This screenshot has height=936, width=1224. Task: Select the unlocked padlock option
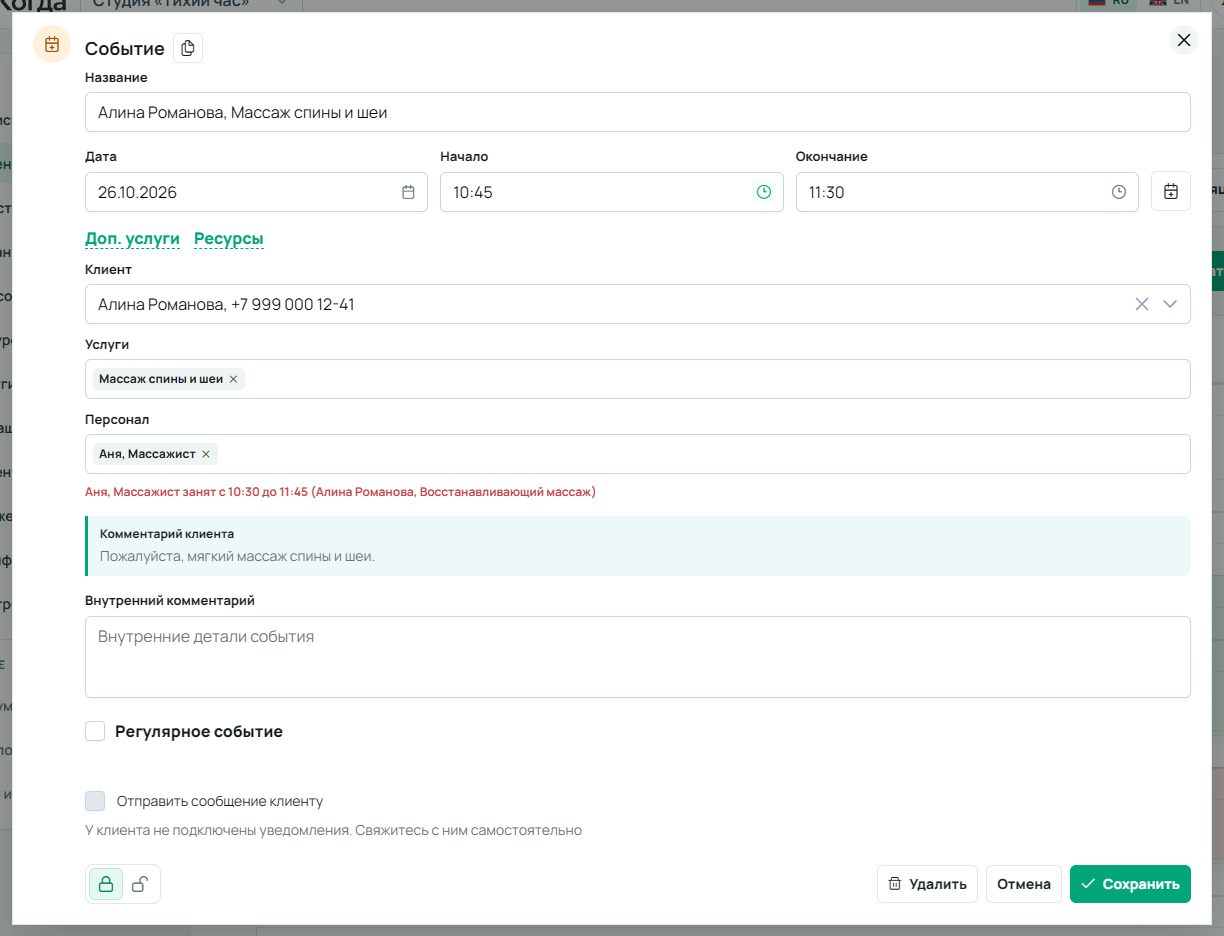coord(141,884)
